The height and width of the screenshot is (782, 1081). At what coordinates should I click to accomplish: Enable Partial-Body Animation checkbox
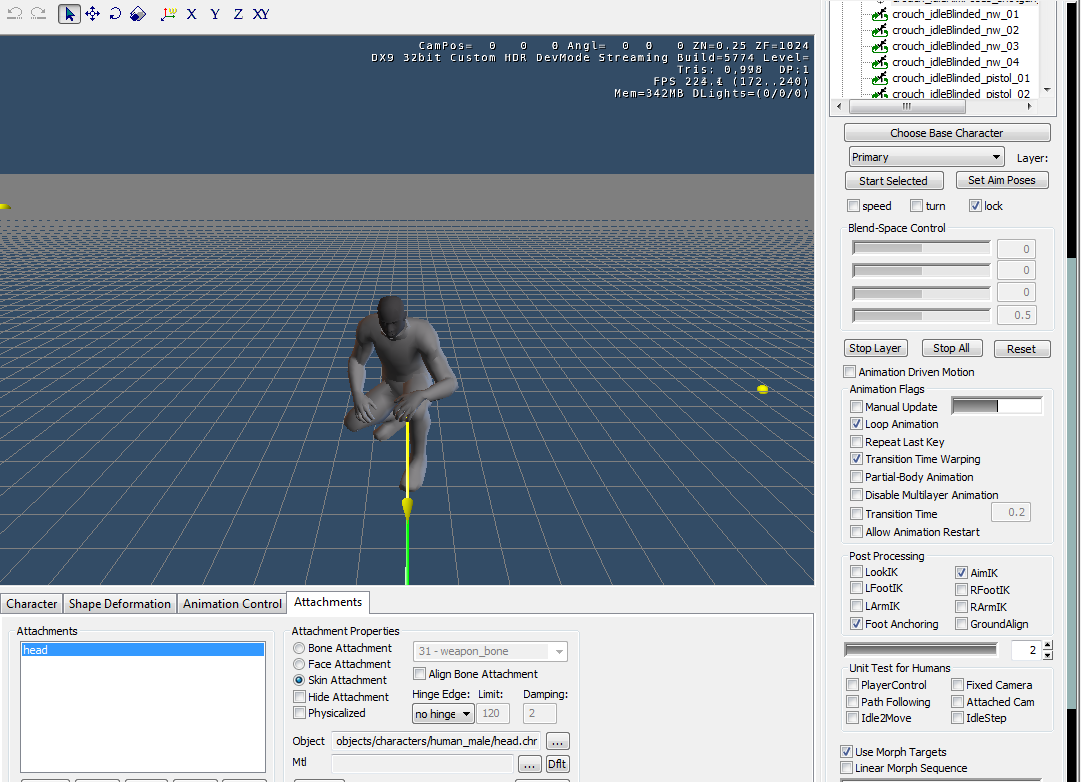pos(856,477)
